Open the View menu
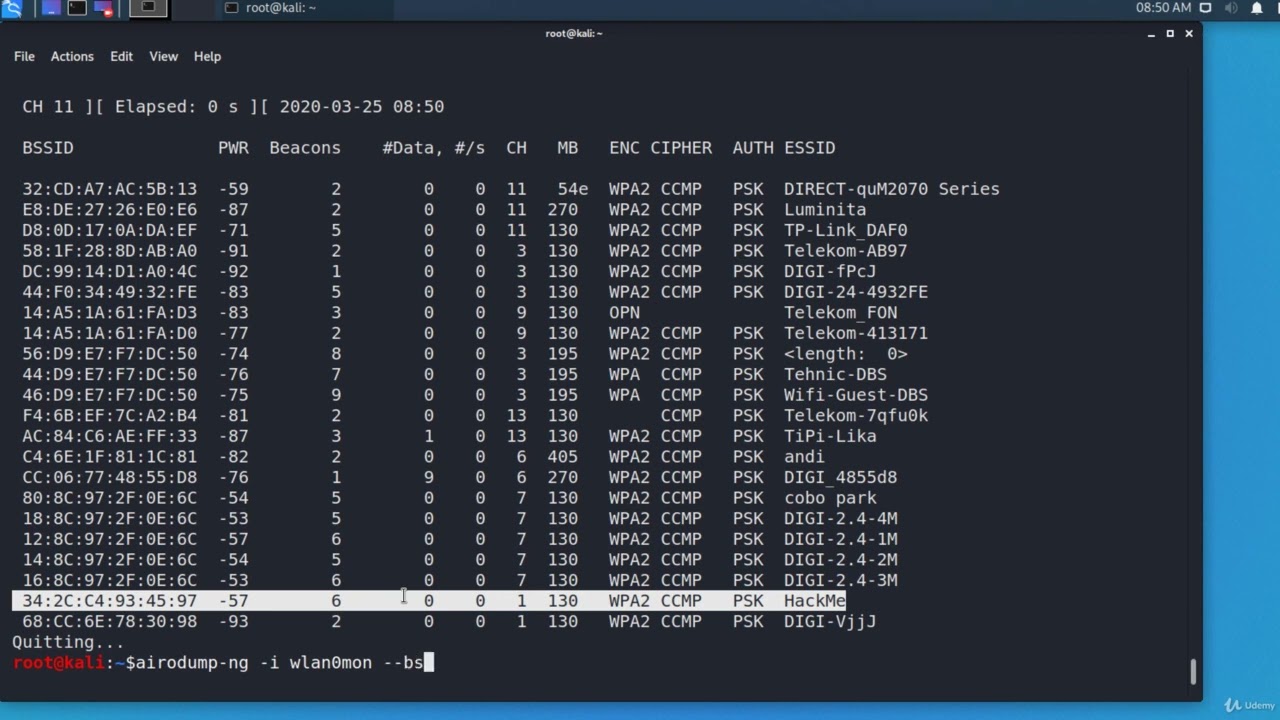This screenshot has width=1280, height=720. click(163, 56)
